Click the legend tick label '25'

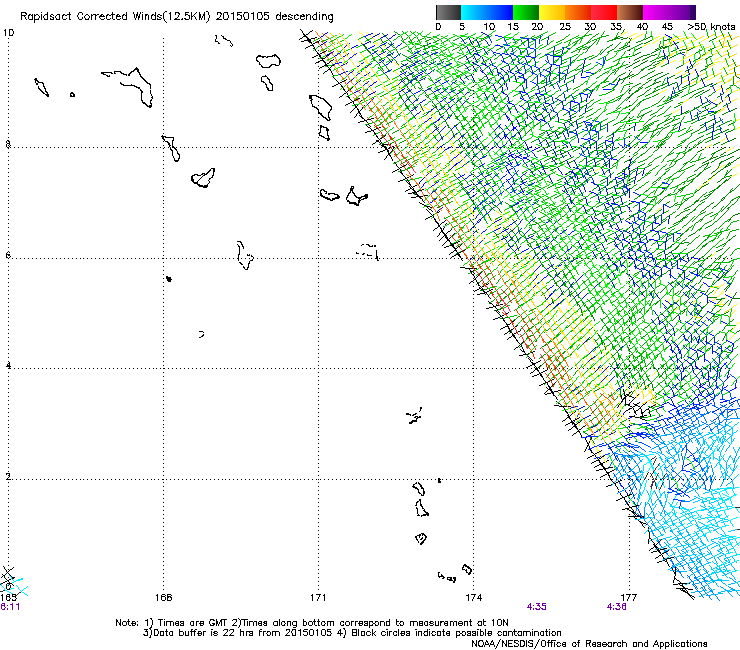[565, 27]
